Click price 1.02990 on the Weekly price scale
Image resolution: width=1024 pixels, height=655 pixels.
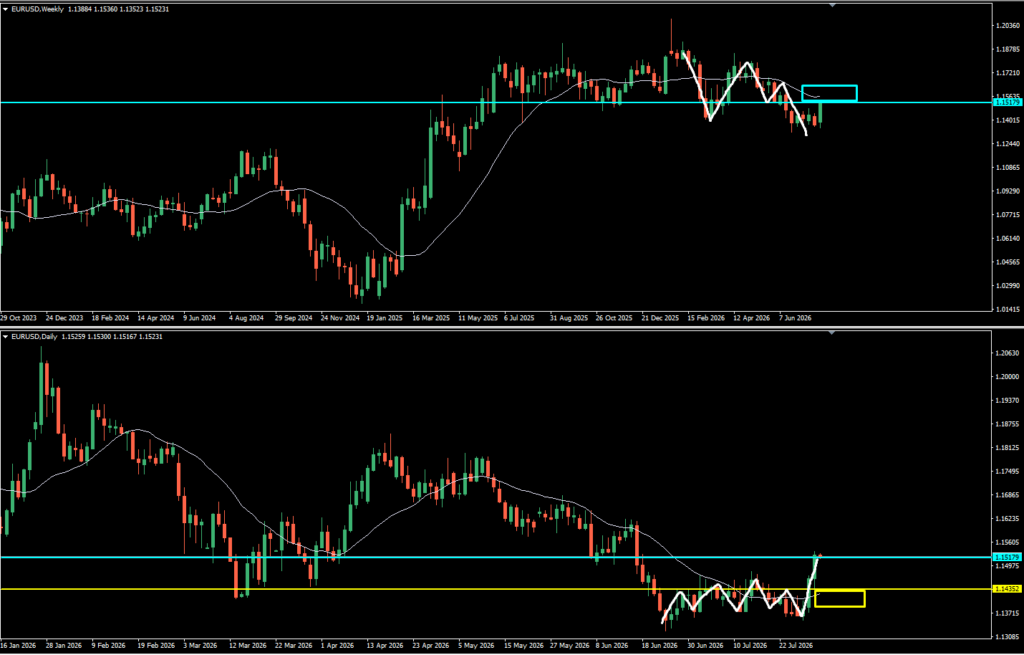pos(1010,286)
